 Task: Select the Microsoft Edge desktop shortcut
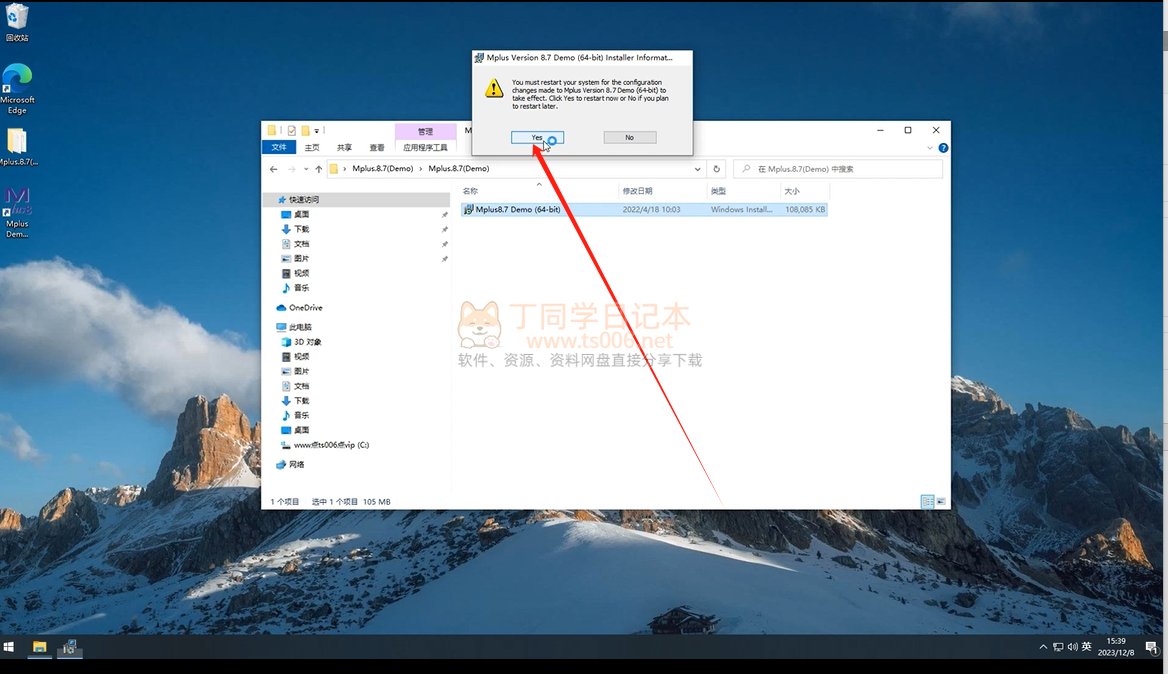(17, 89)
